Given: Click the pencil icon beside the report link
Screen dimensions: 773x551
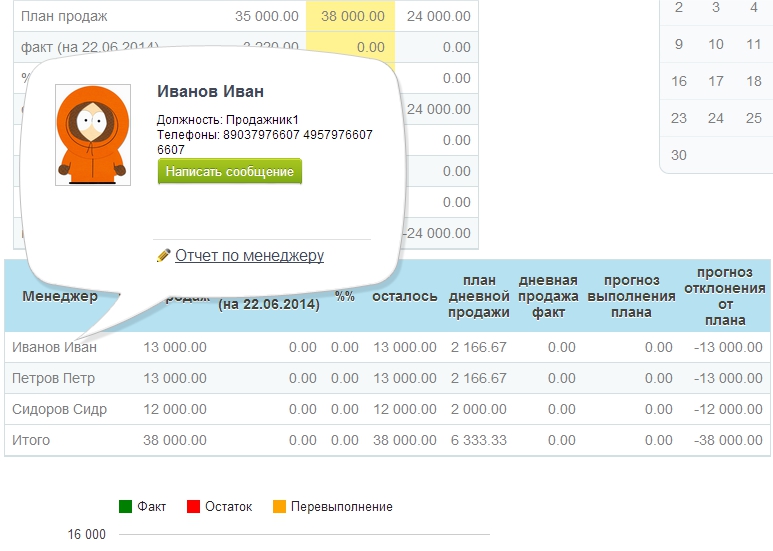Looking at the screenshot, I should 164,256.
